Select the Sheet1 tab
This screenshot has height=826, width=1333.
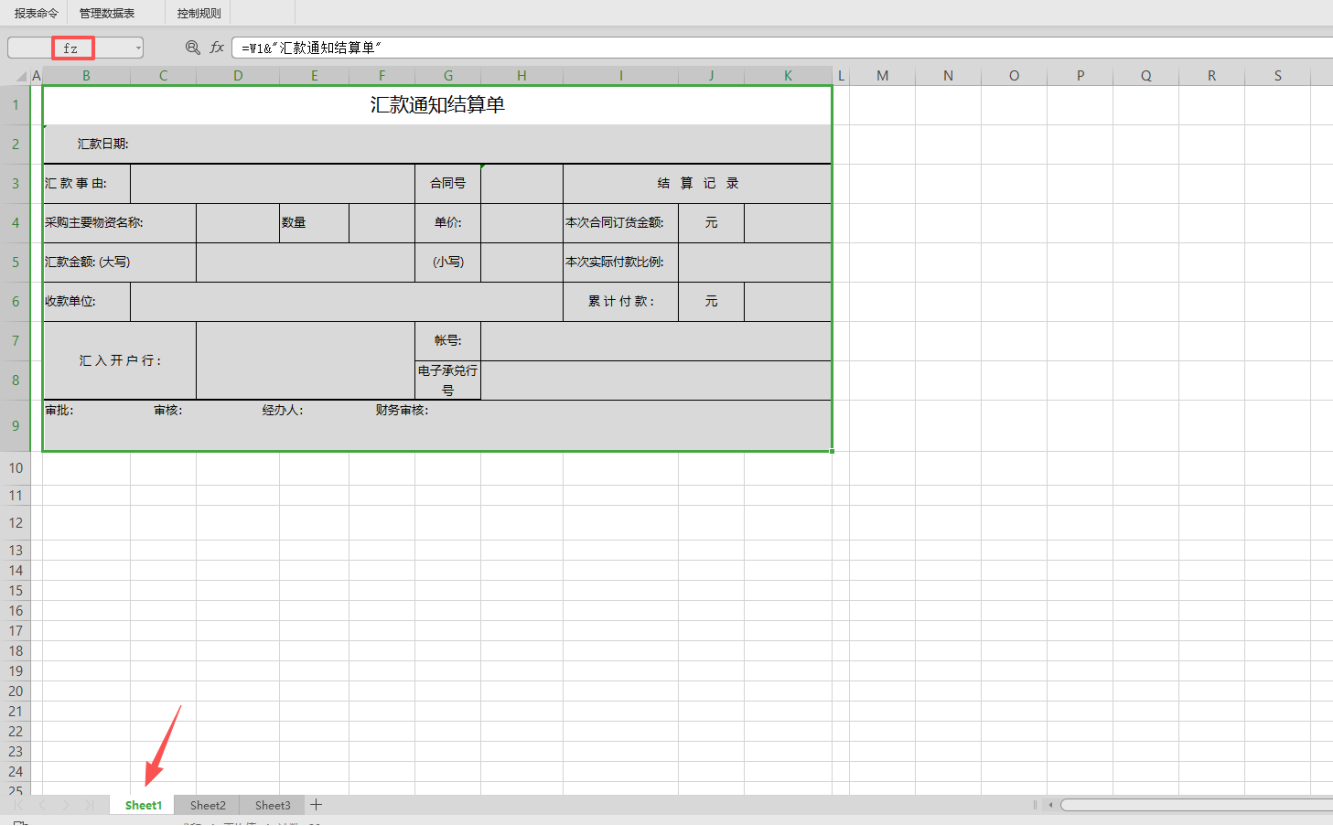click(143, 805)
